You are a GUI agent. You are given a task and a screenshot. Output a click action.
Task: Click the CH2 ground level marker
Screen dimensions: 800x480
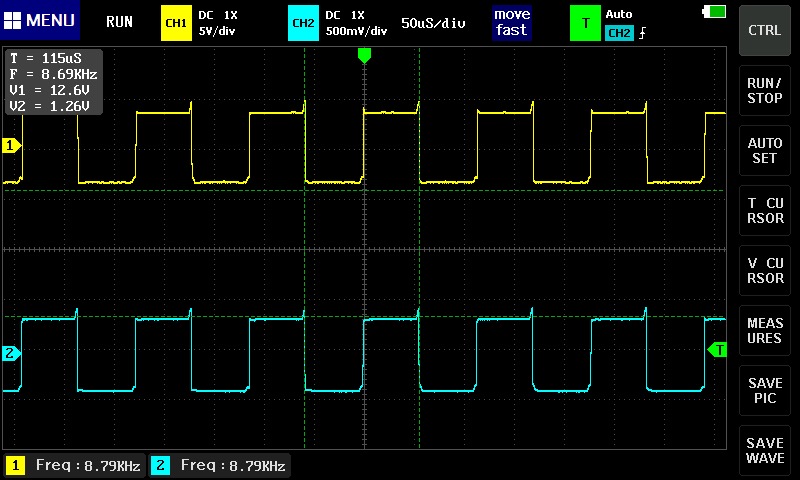(12, 354)
